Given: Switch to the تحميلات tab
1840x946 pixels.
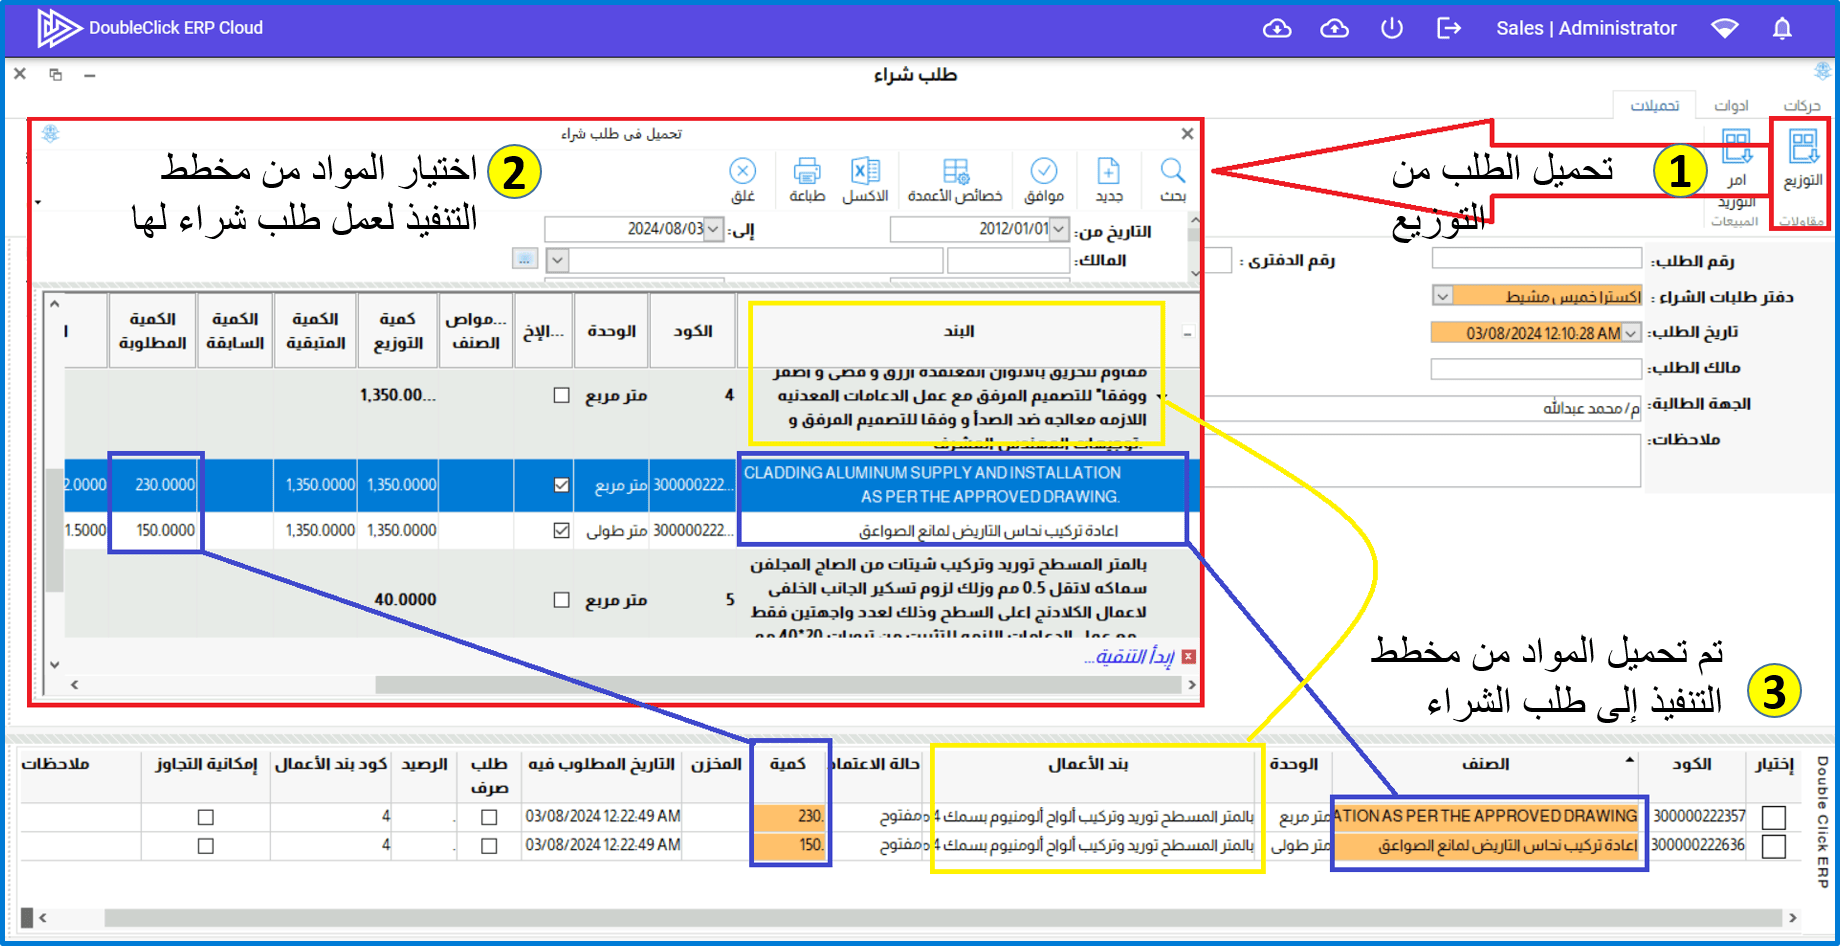Looking at the screenshot, I should pyautogui.click(x=1655, y=105).
